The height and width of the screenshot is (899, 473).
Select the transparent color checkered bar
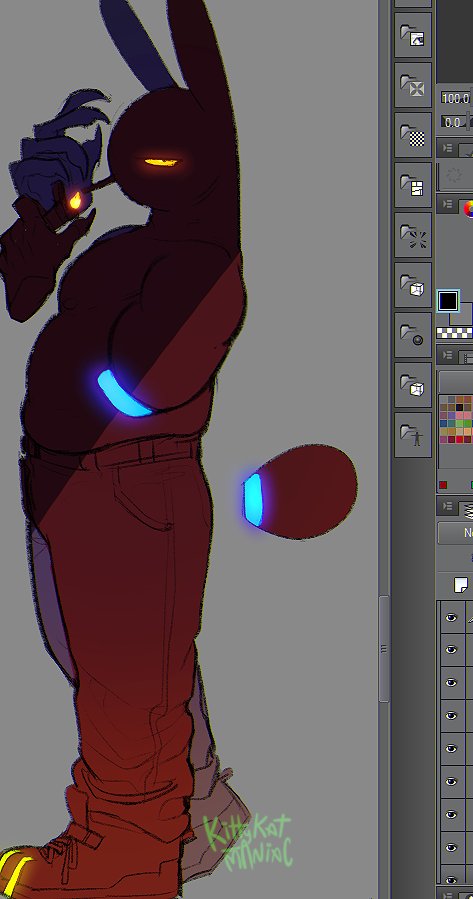click(455, 333)
